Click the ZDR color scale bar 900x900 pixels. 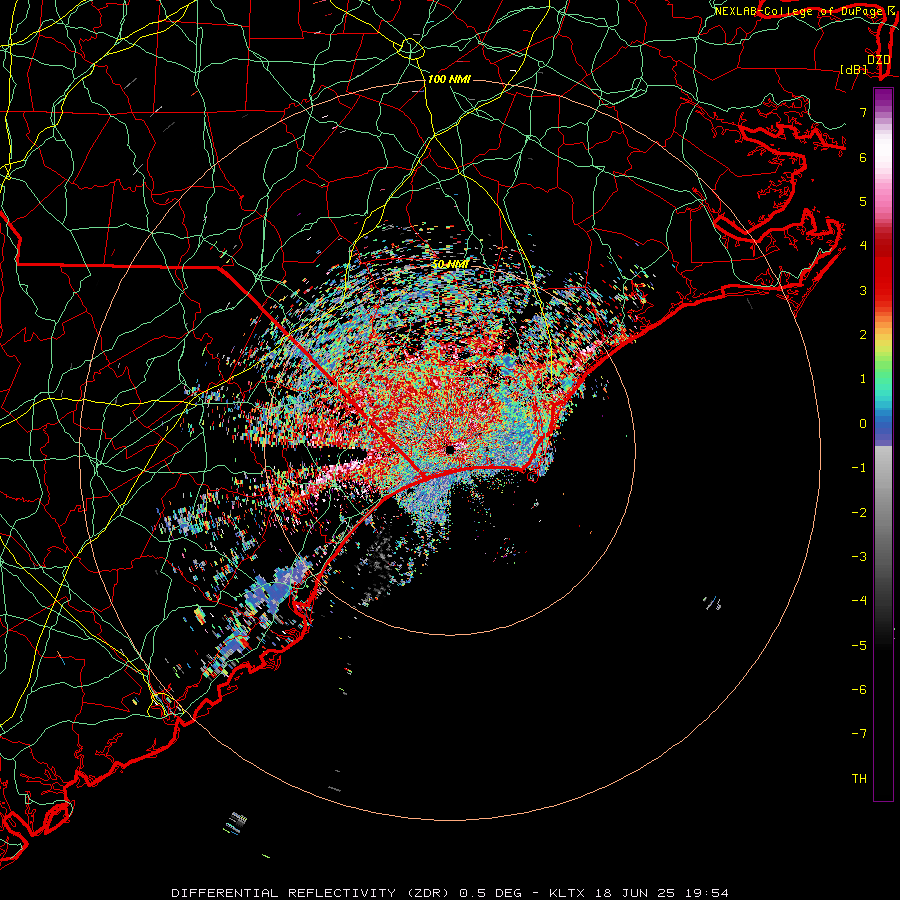(x=883, y=444)
